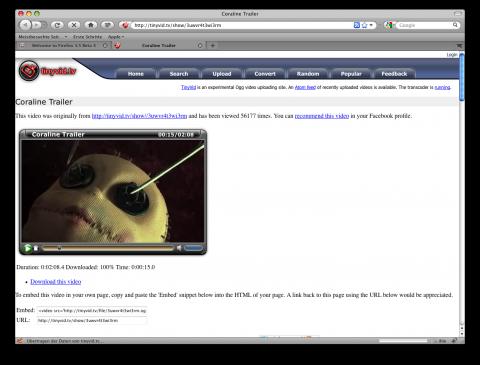The width and height of the screenshot is (480, 365).
Task: Go to the home page icon
Action: (91, 25)
